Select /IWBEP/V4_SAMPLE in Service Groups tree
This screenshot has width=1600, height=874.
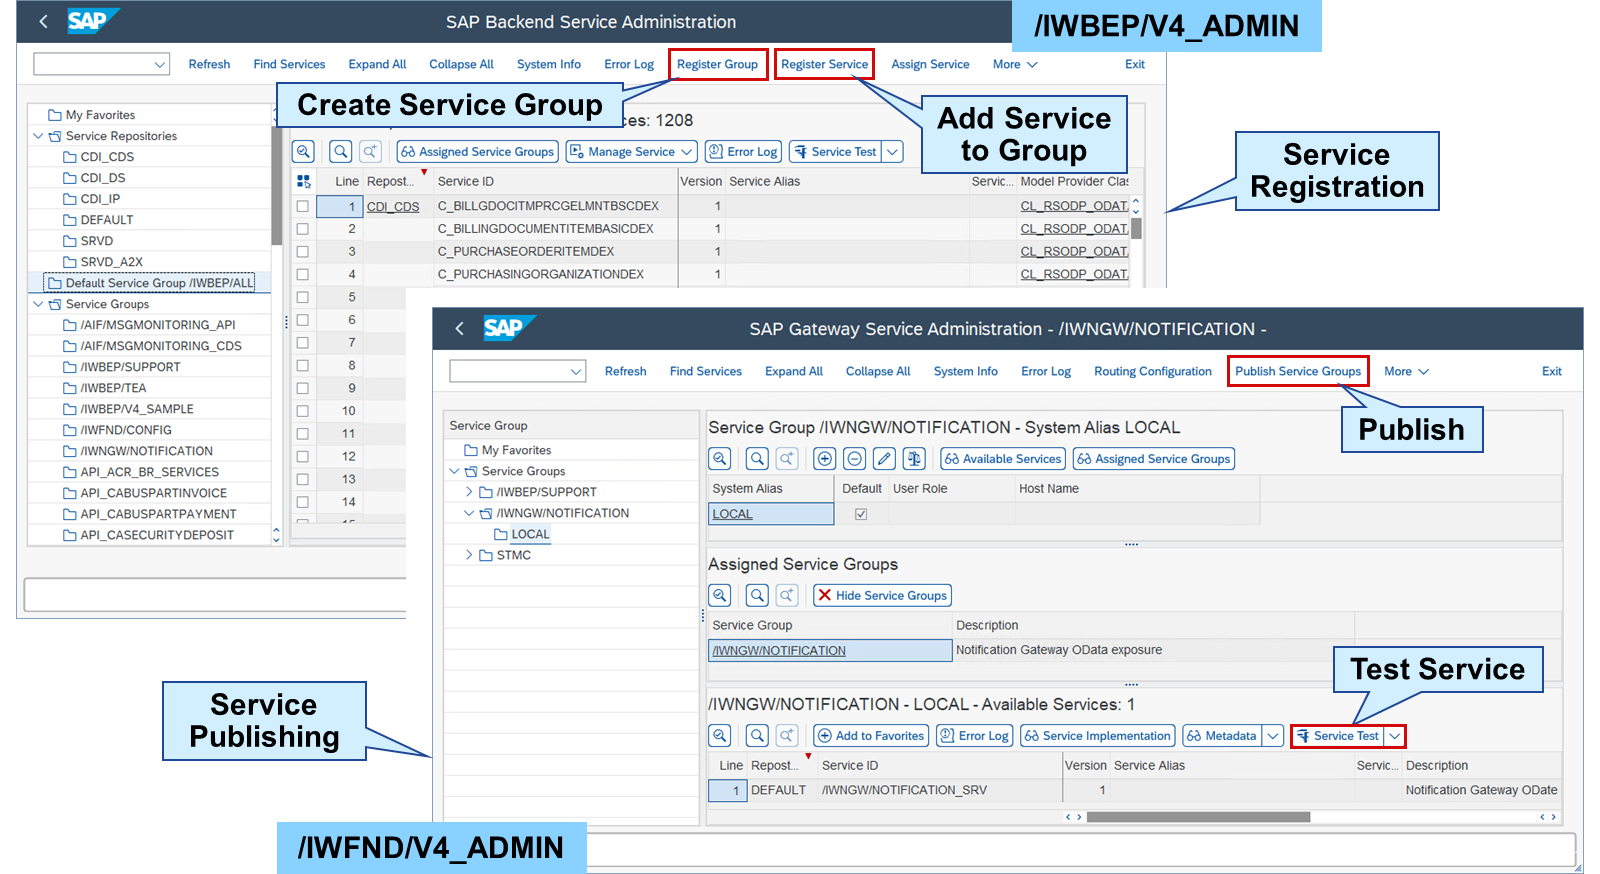[x=137, y=409]
